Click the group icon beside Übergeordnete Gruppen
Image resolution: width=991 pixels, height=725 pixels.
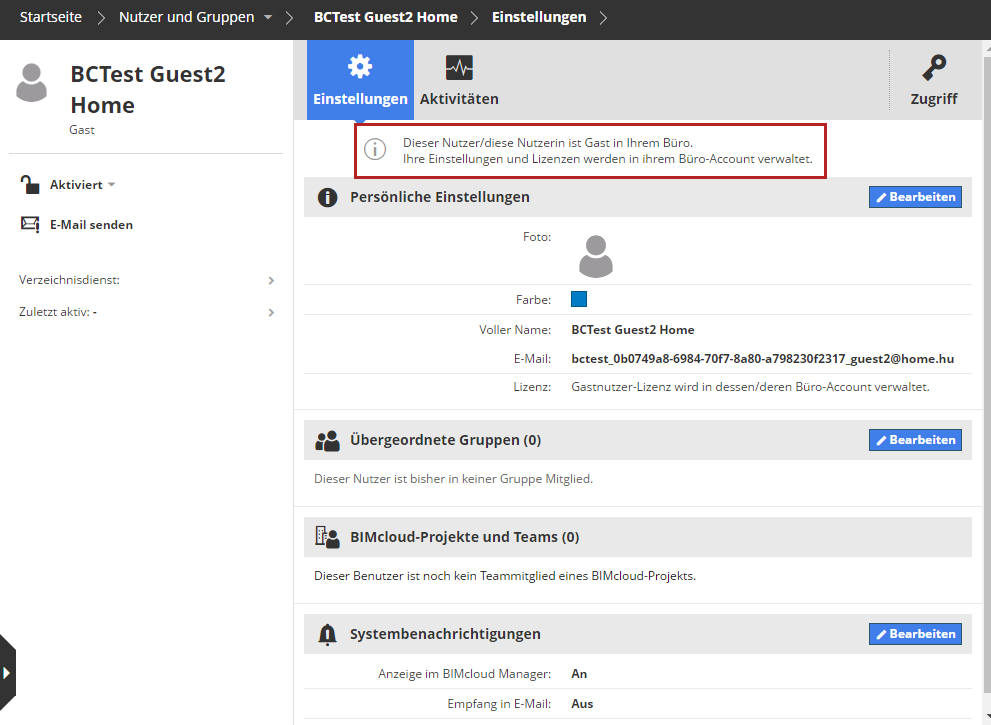point(327,440)
